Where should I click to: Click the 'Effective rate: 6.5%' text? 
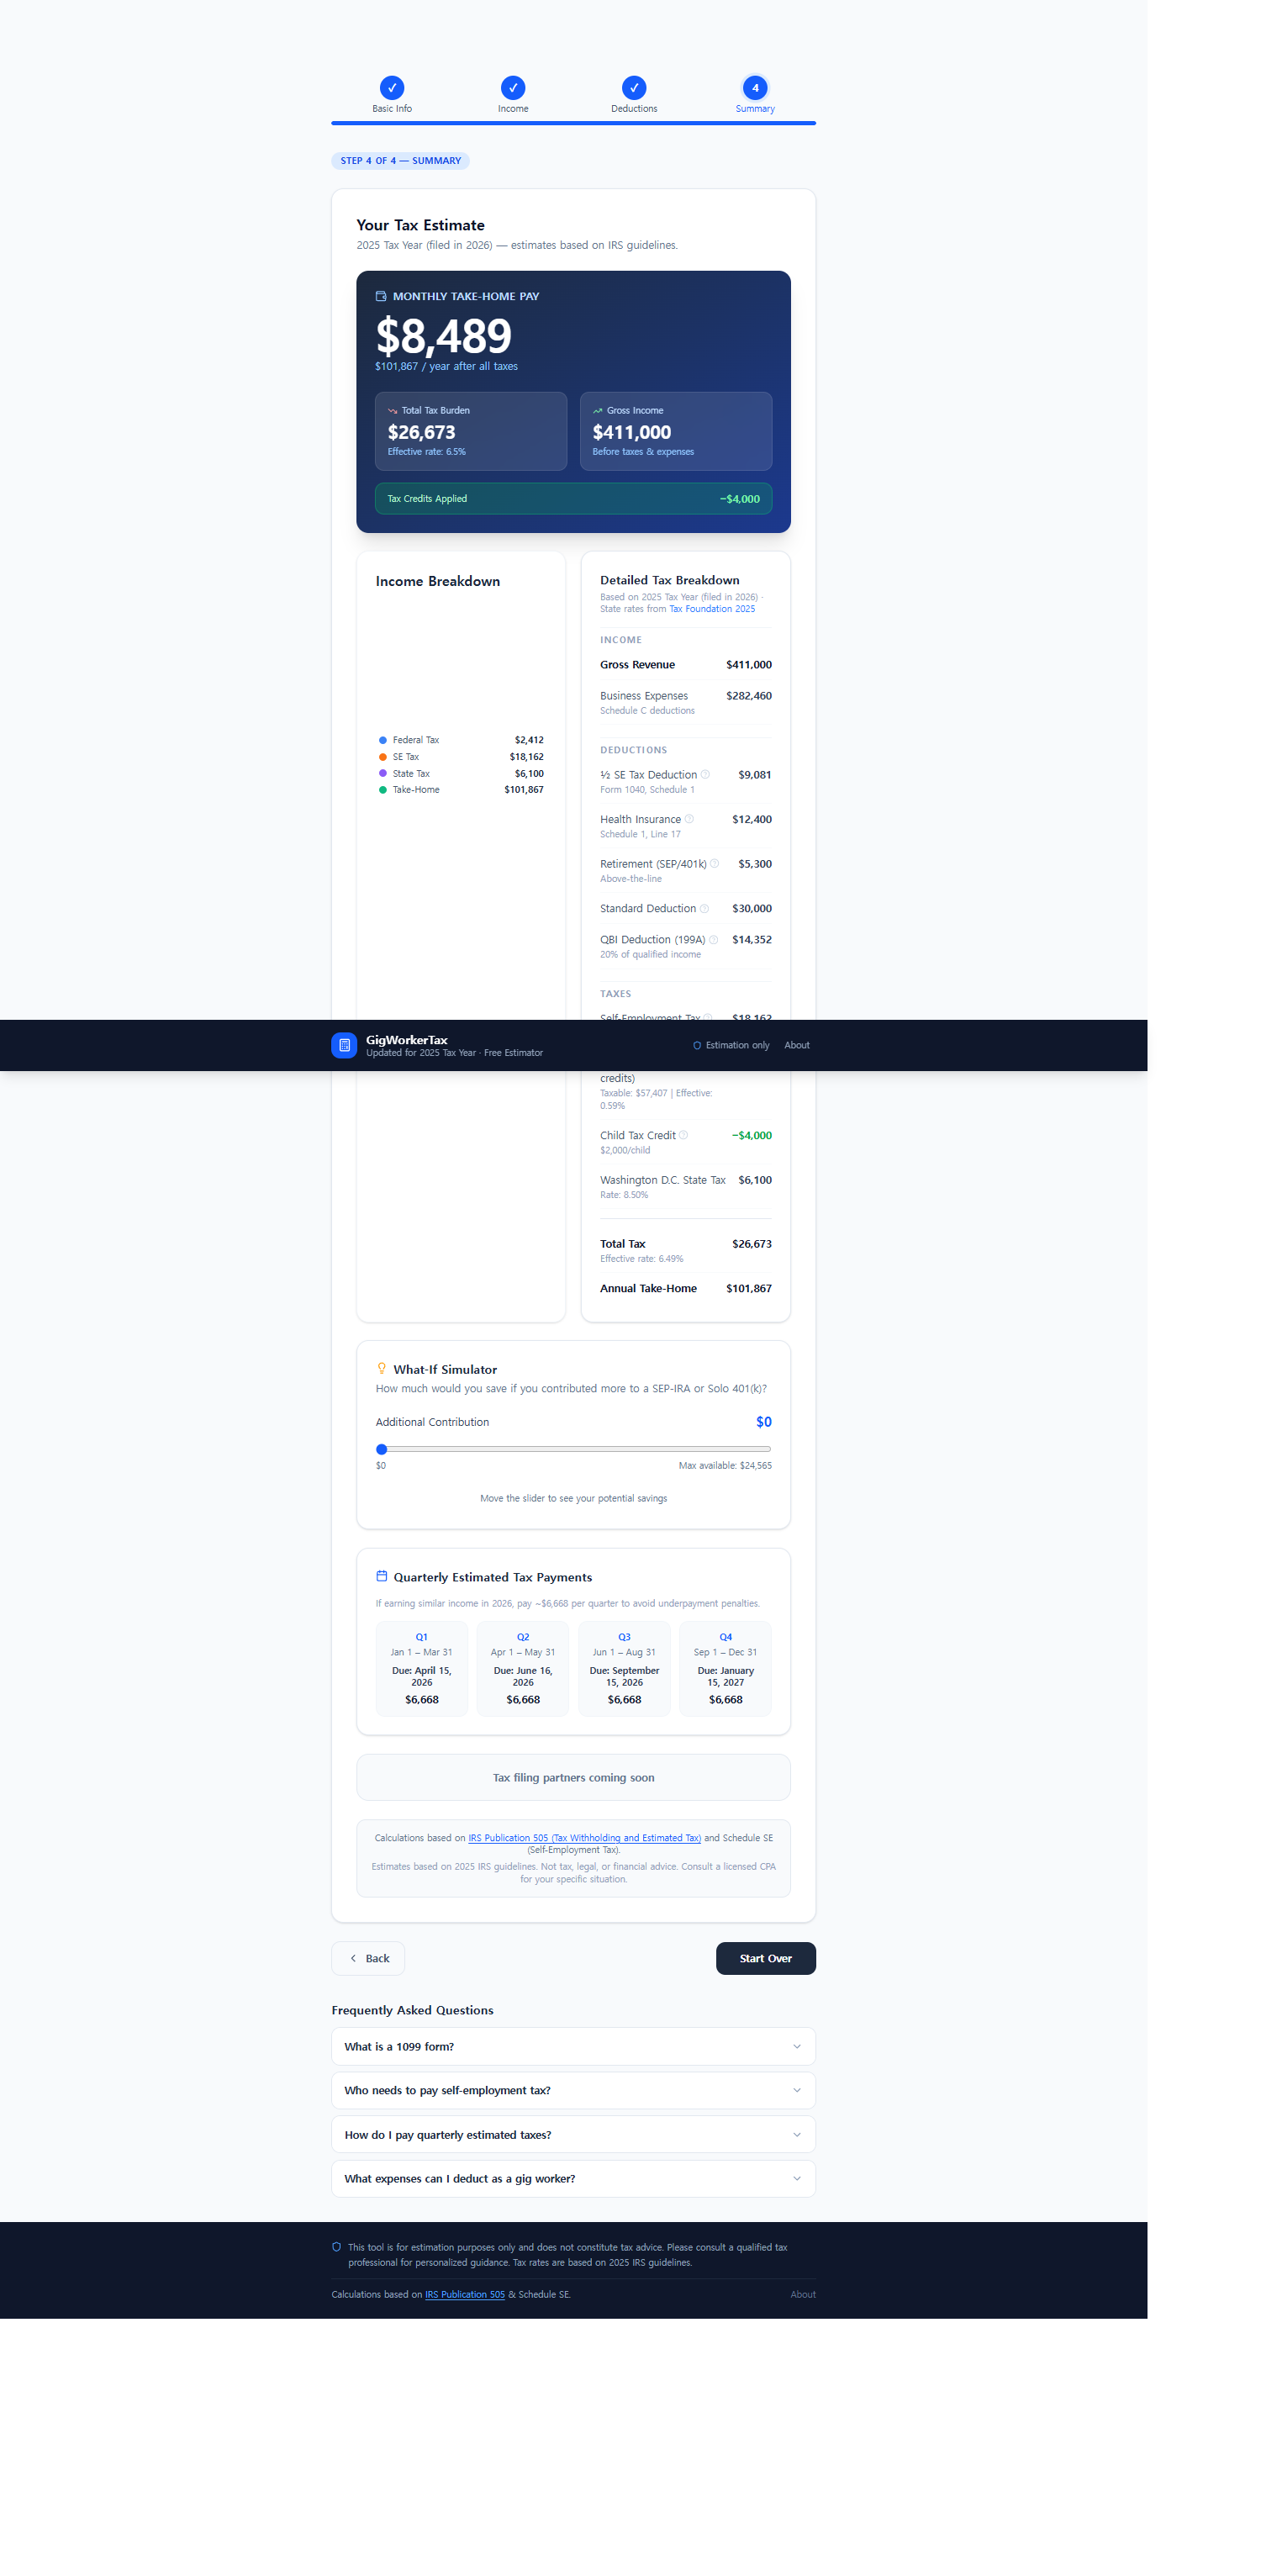[427, 452]
